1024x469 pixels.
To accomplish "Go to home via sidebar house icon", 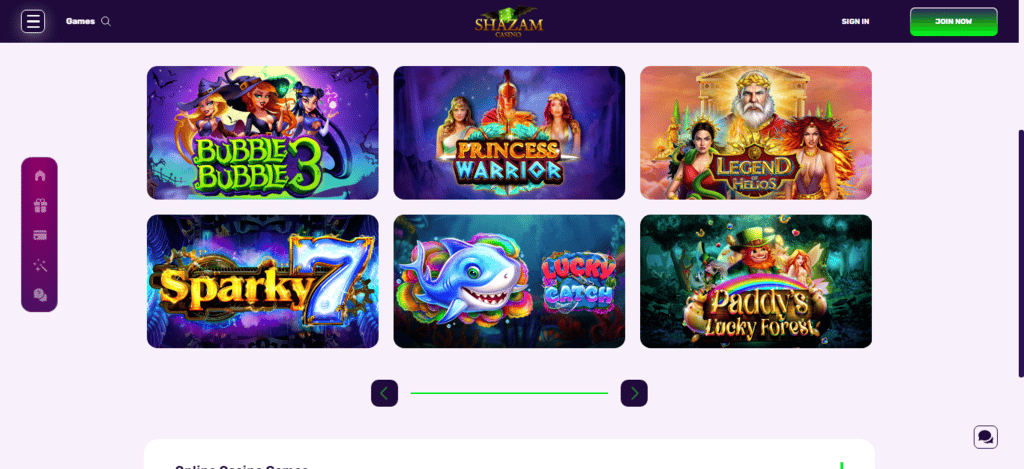I will pyautogui.click(x=40, y=175).
